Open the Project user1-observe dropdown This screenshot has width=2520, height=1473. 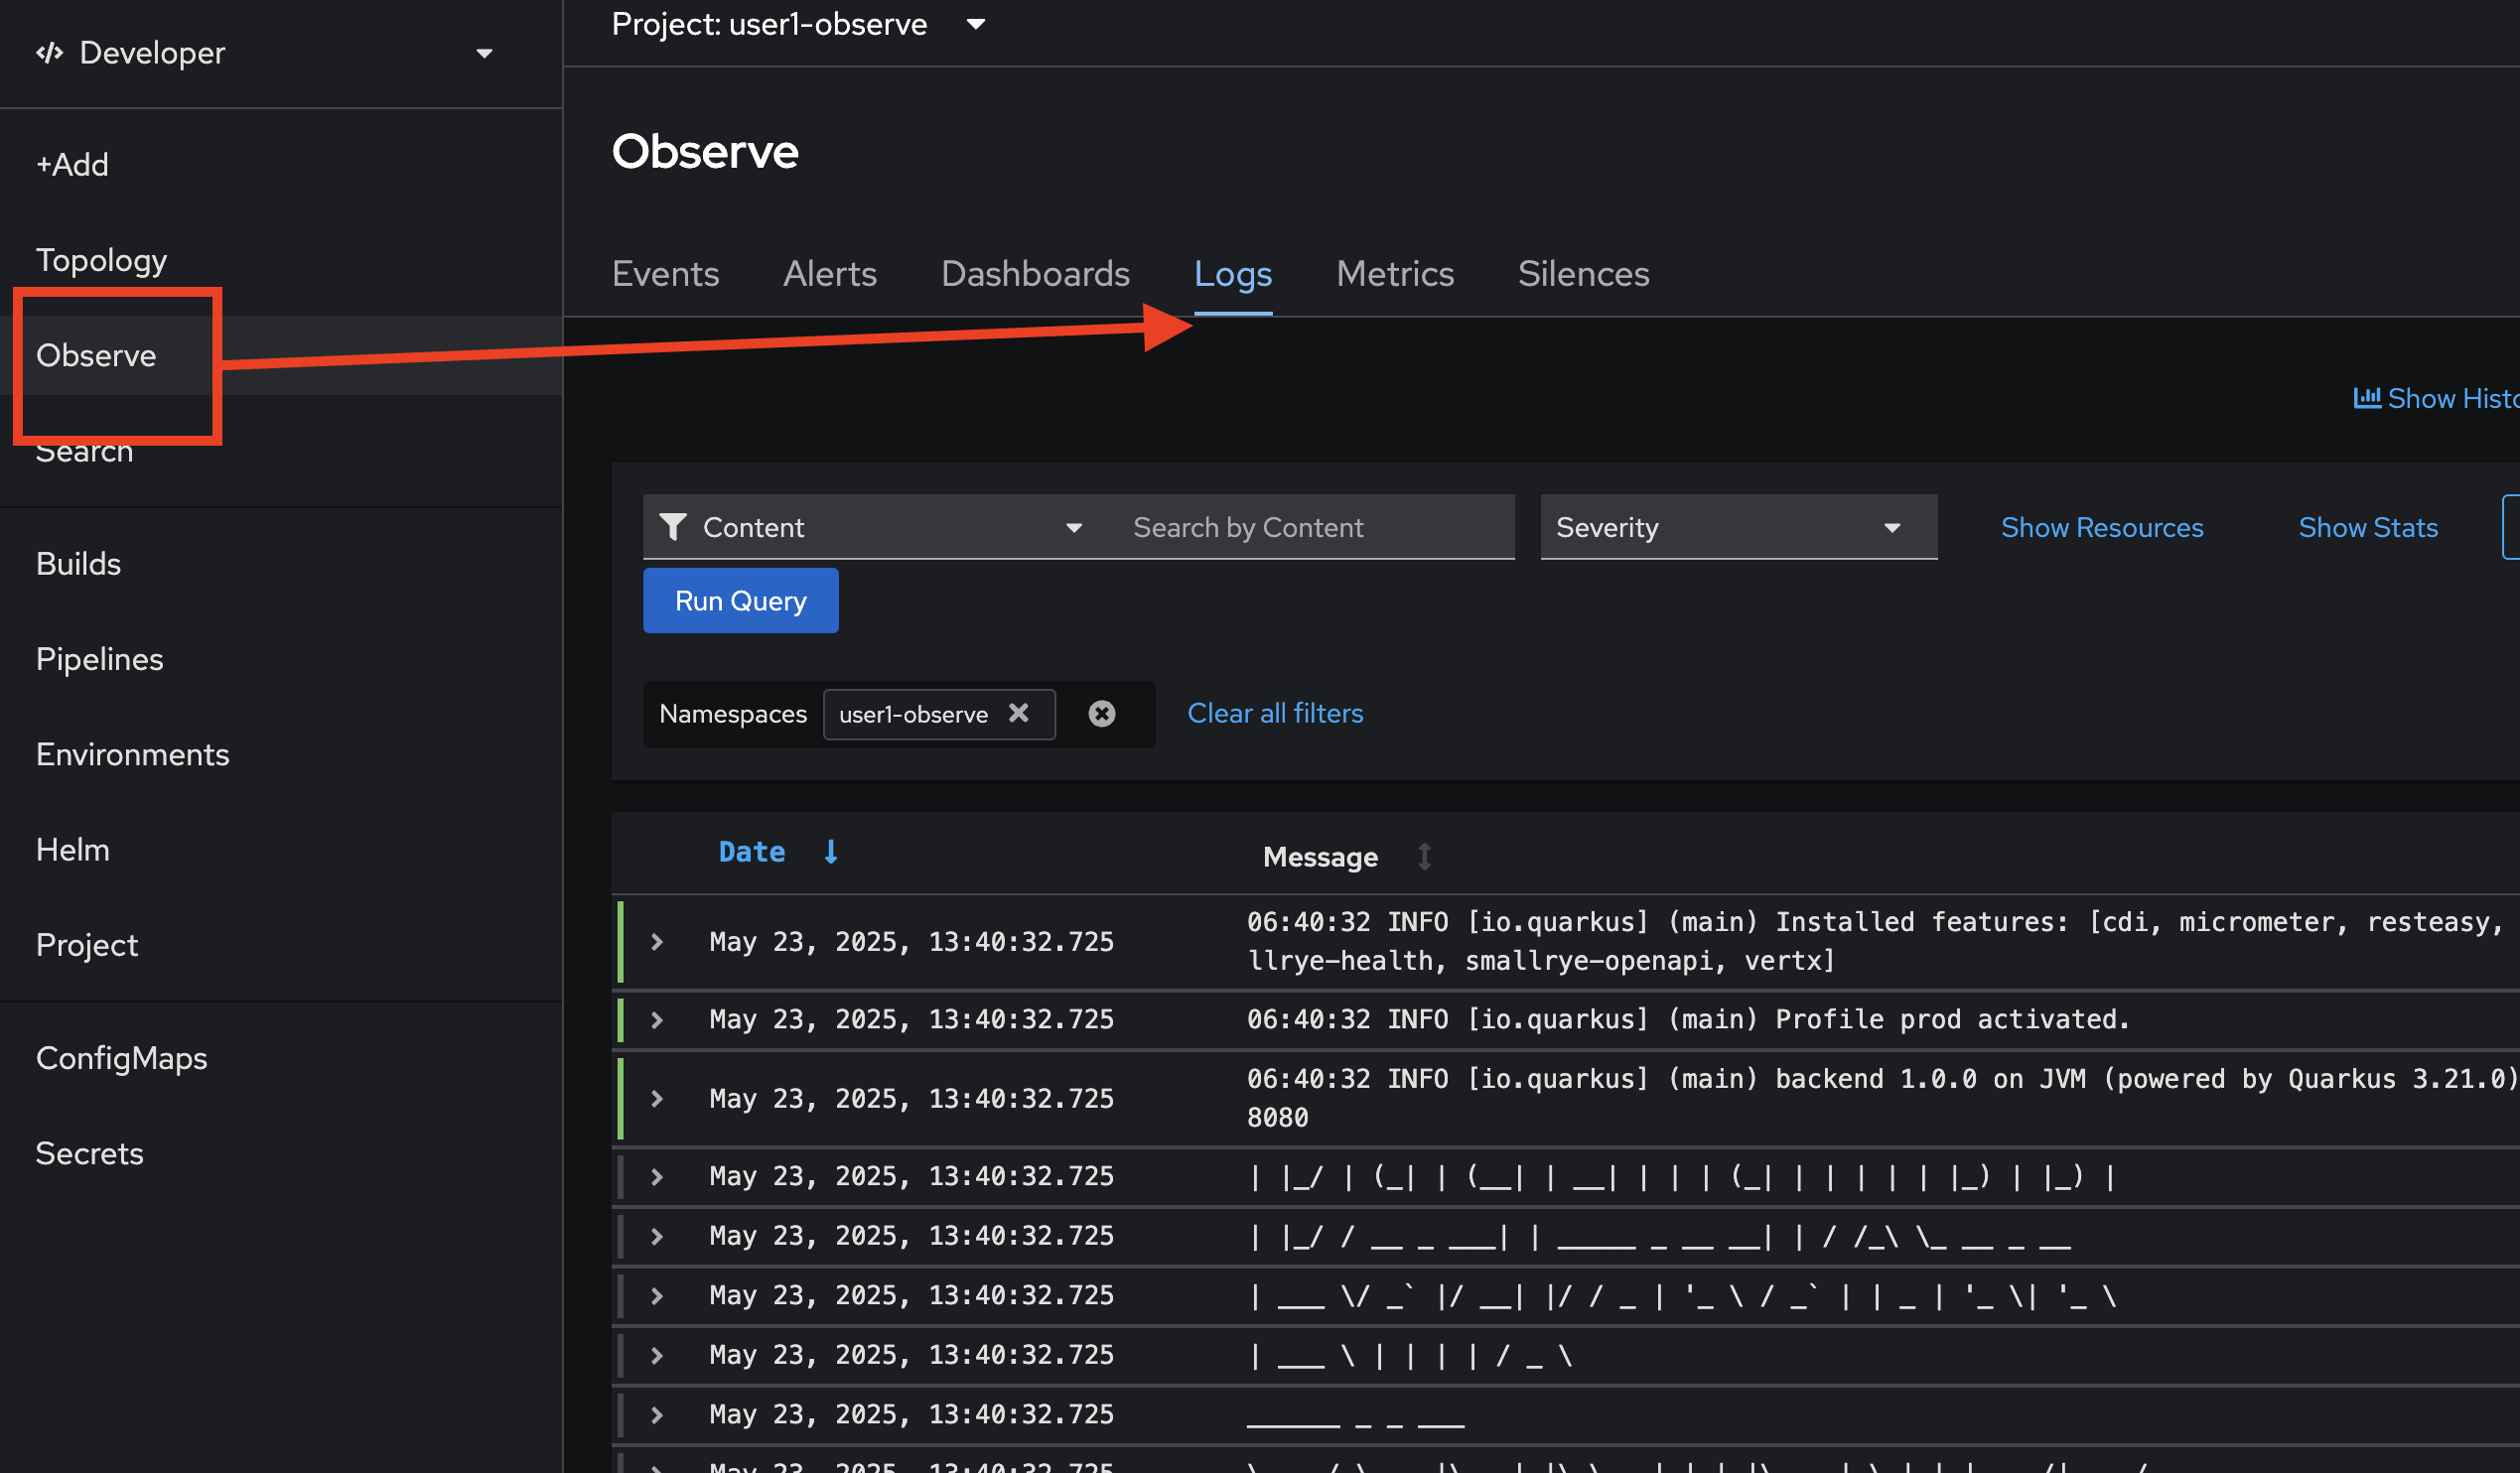[798, 24]
